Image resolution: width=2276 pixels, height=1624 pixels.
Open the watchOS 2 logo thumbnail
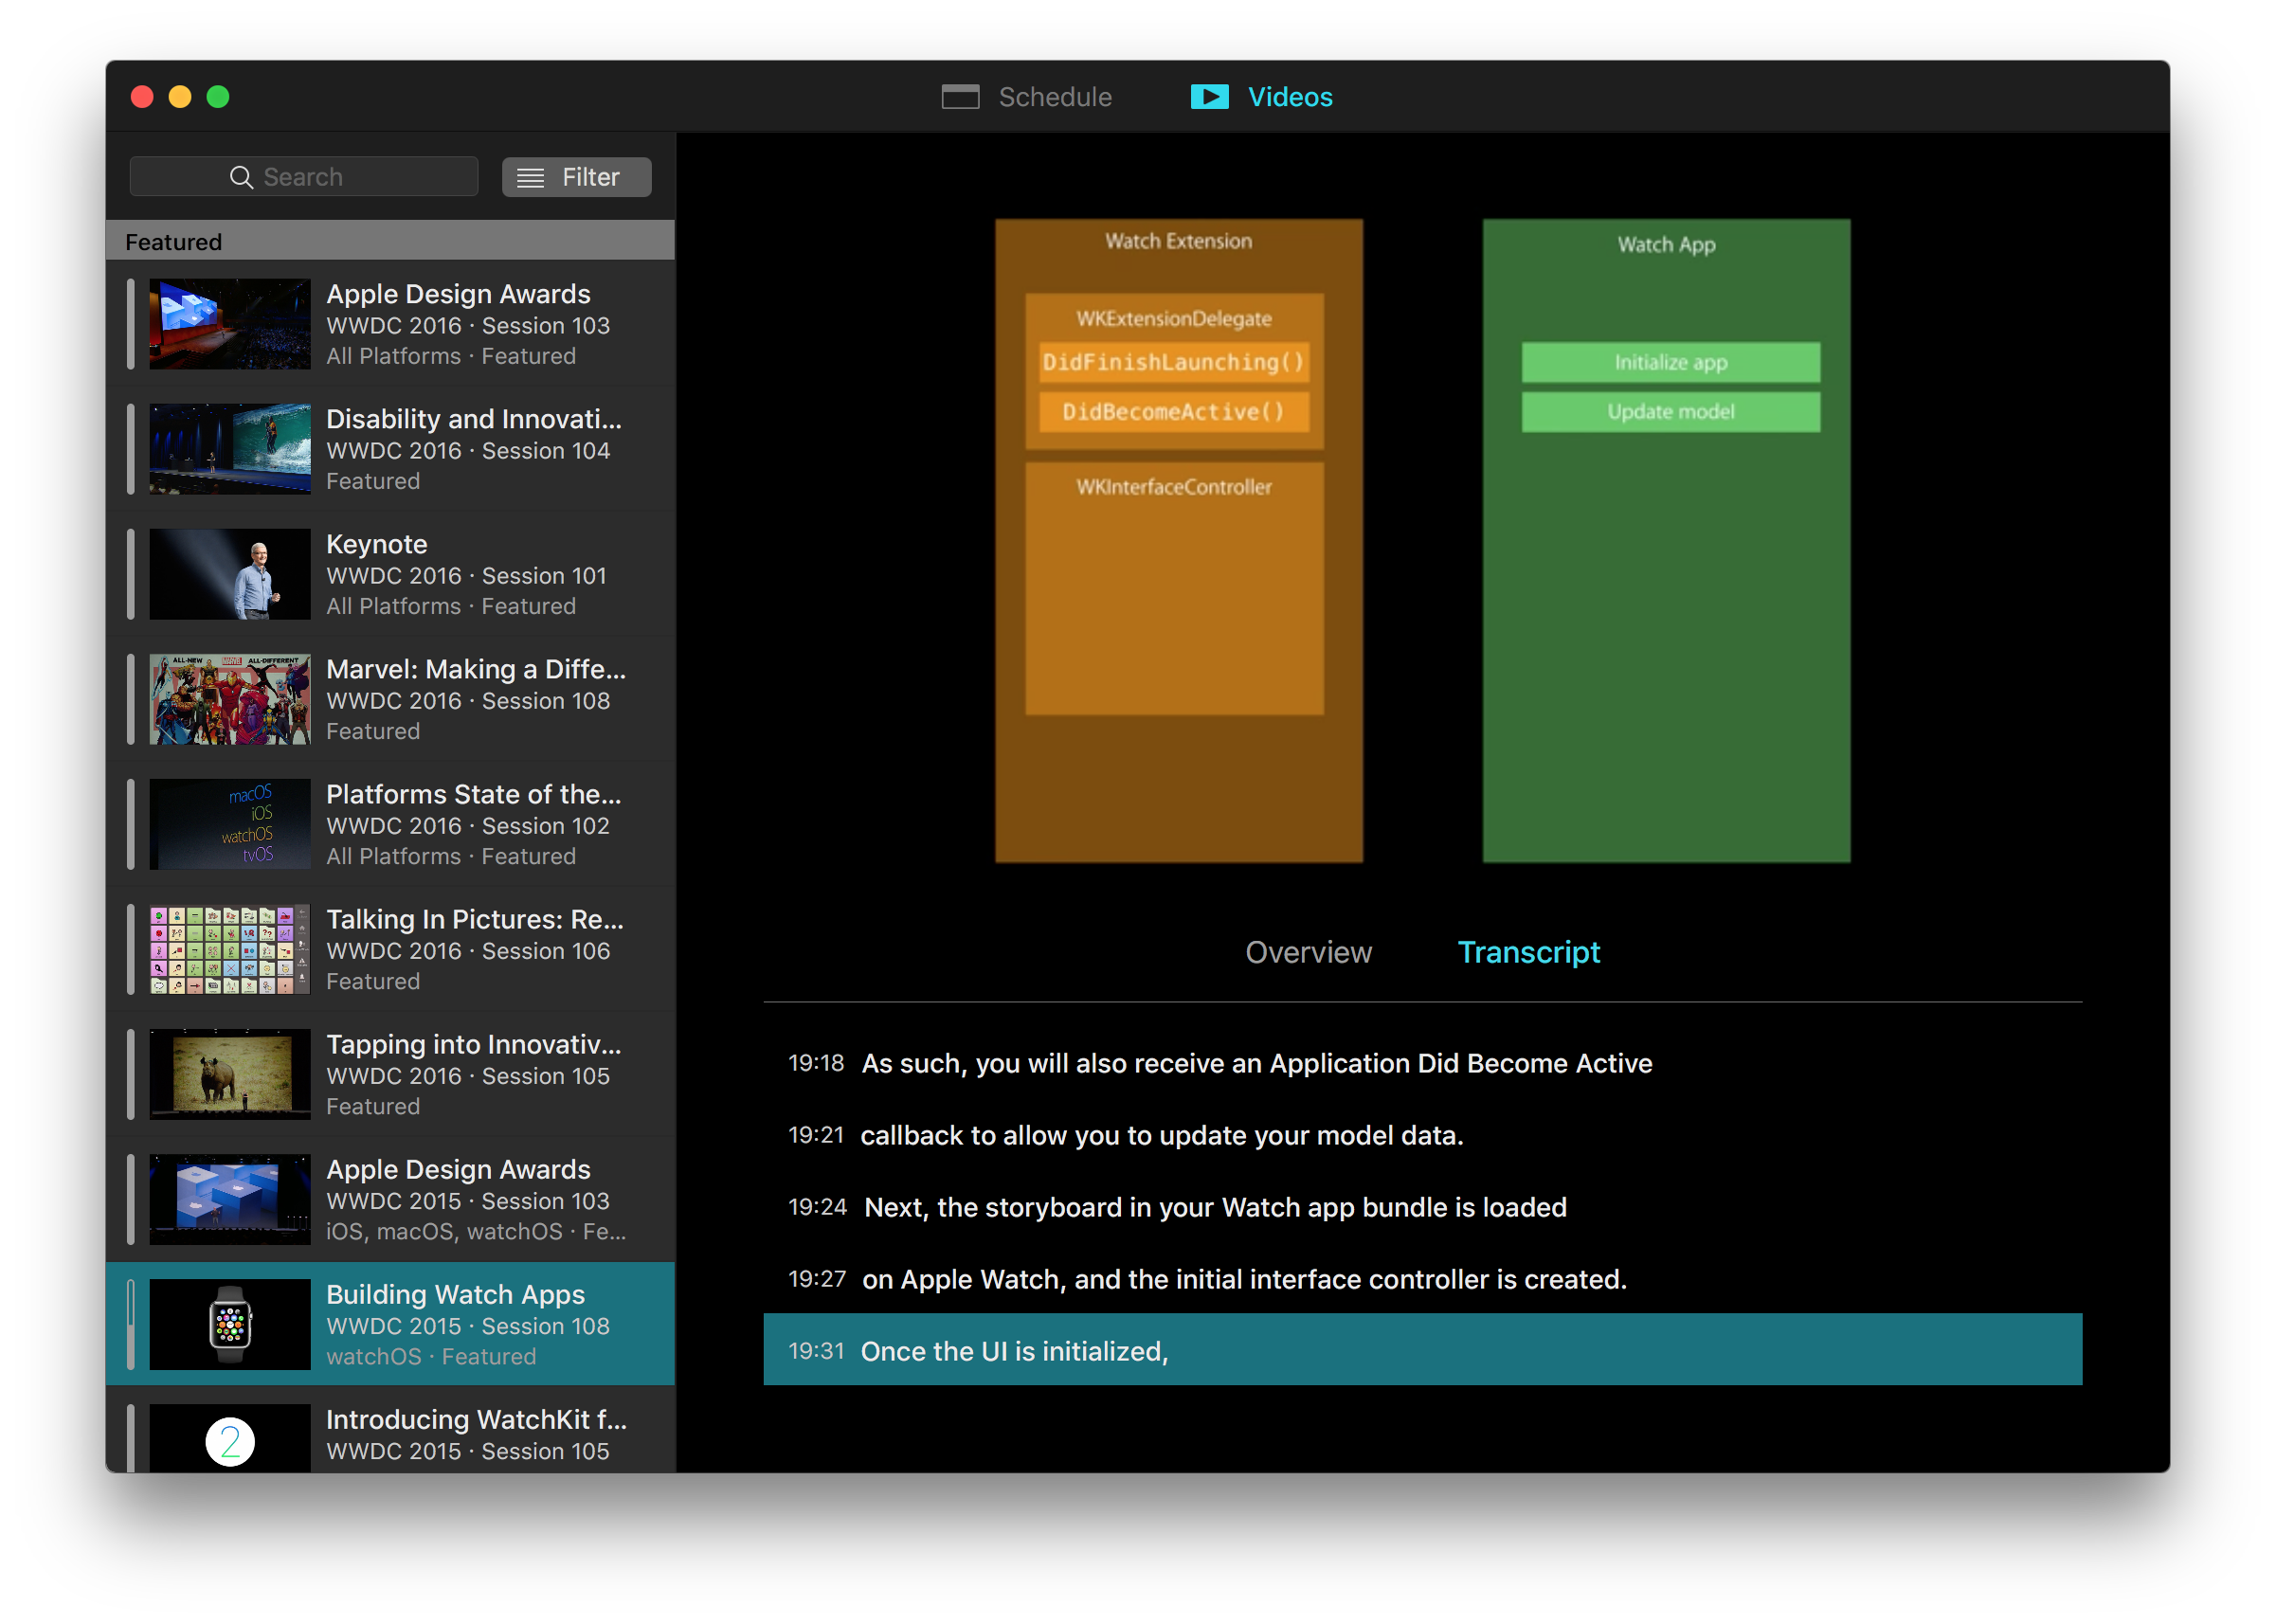point(230,1440)
